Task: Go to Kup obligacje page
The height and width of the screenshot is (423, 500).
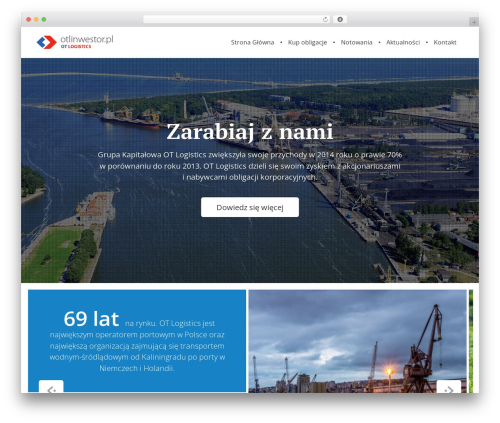Action: click(x=307, y=42)
